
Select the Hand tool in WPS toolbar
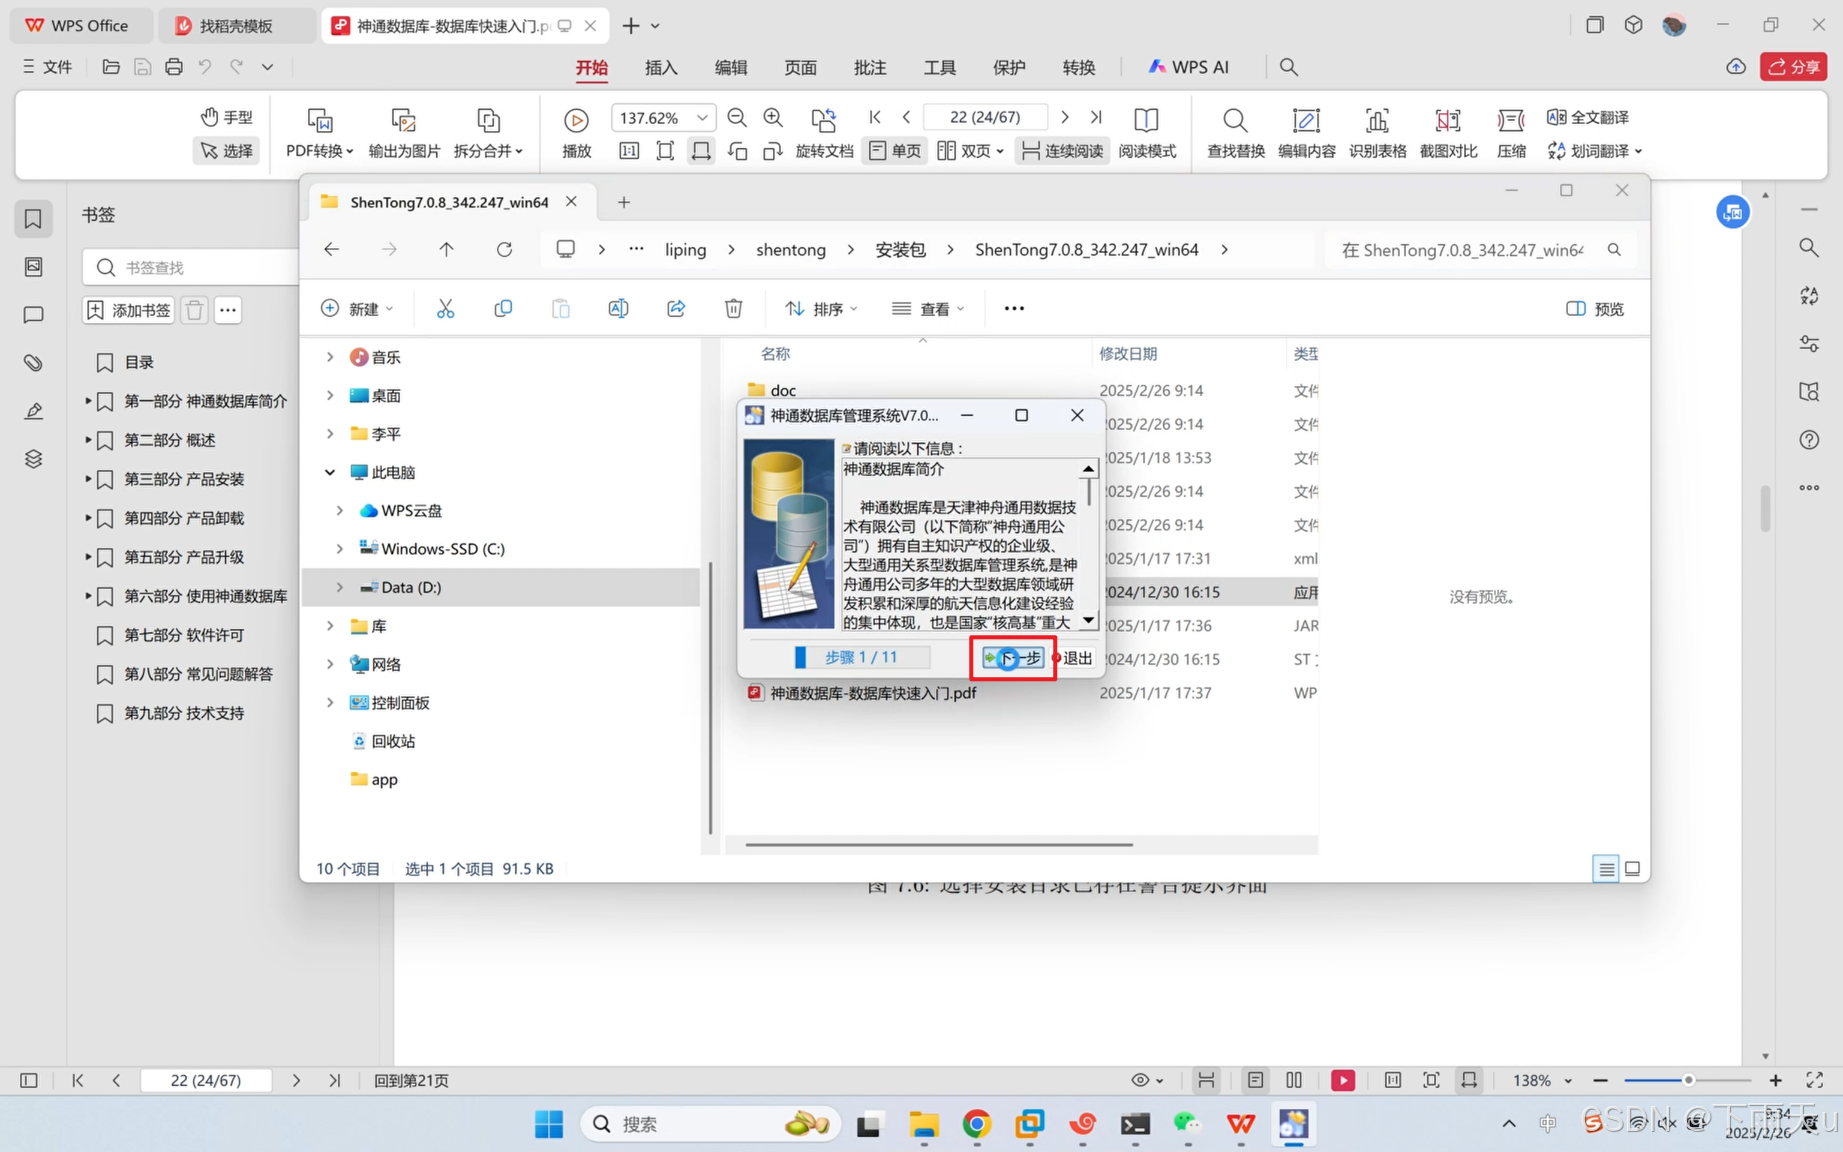(x=226, y=117)
